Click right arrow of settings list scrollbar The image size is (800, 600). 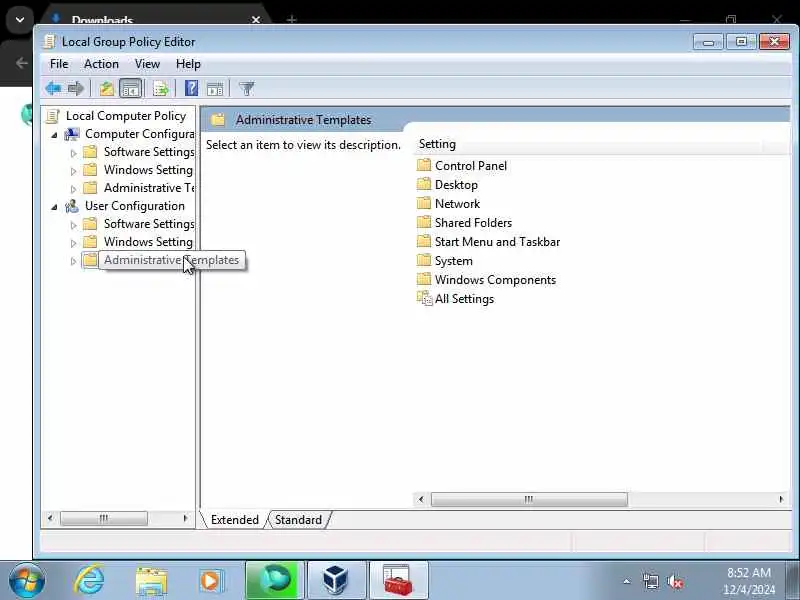point(781,499)
